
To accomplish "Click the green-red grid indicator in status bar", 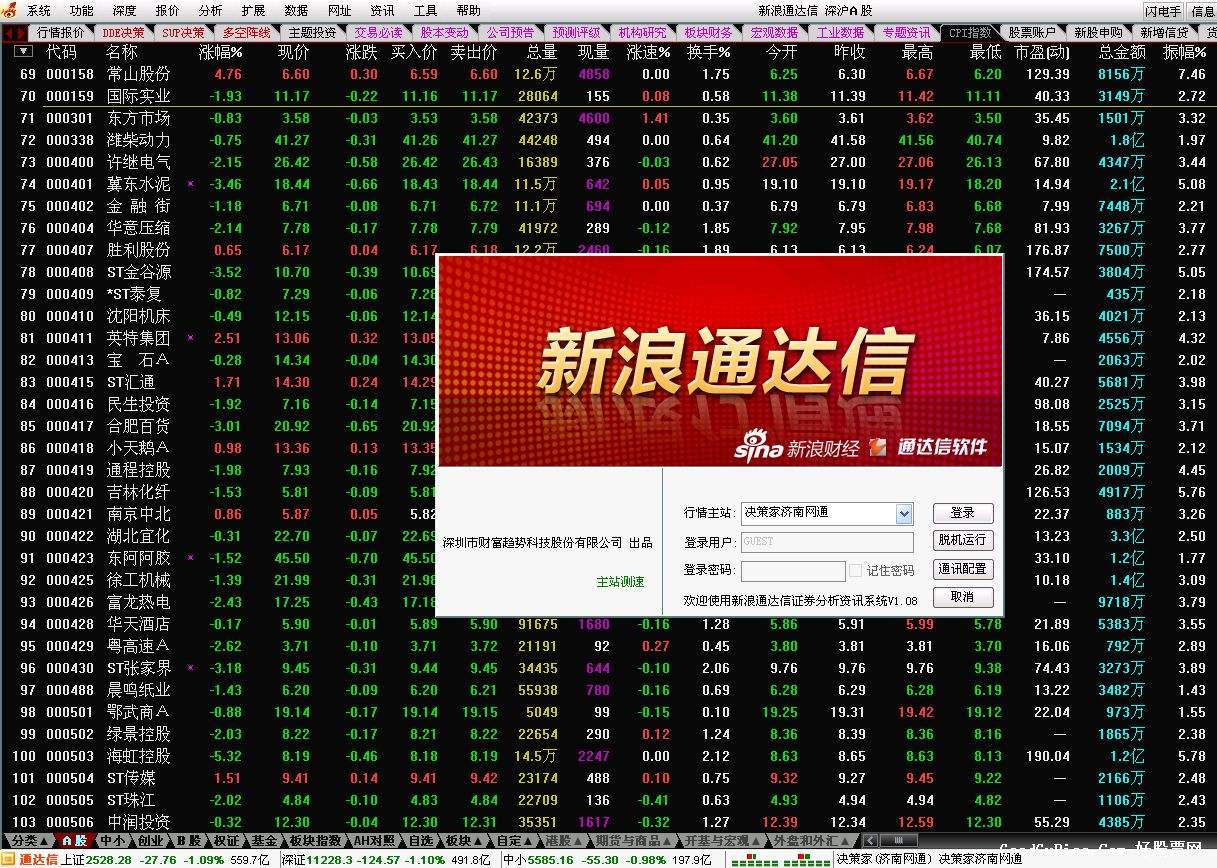I will point(780,860).
